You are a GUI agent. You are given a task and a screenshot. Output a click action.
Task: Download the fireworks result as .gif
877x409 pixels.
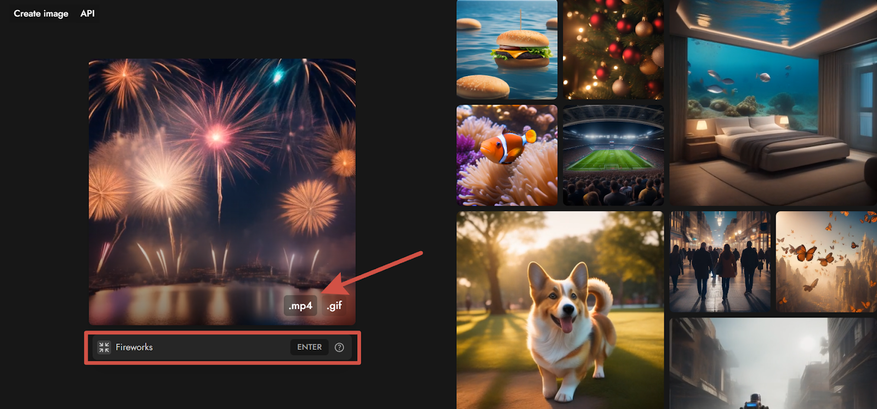(x=334, y=306)
